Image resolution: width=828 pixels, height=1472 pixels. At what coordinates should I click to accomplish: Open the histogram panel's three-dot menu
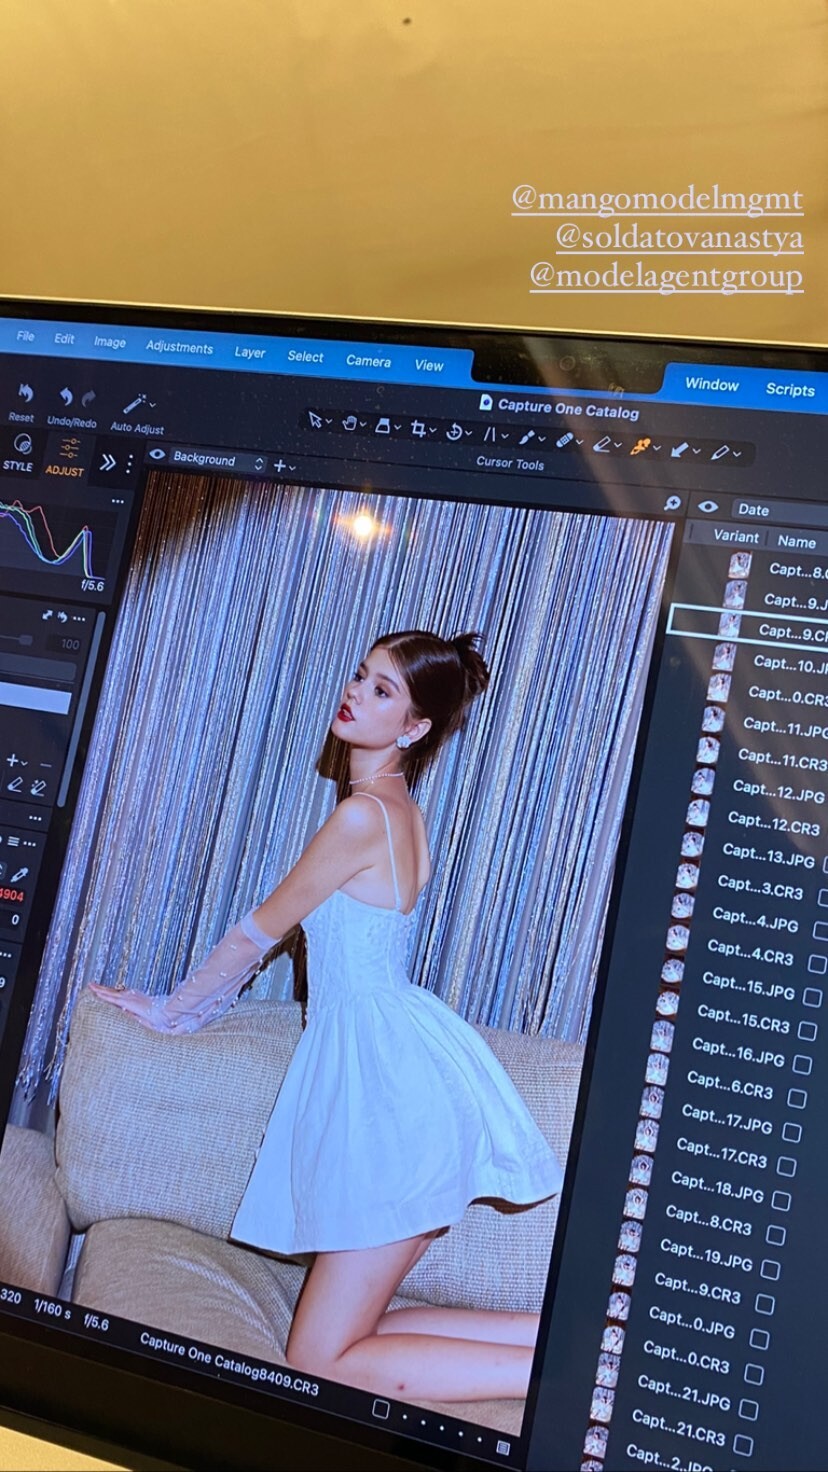click(117, 500)
